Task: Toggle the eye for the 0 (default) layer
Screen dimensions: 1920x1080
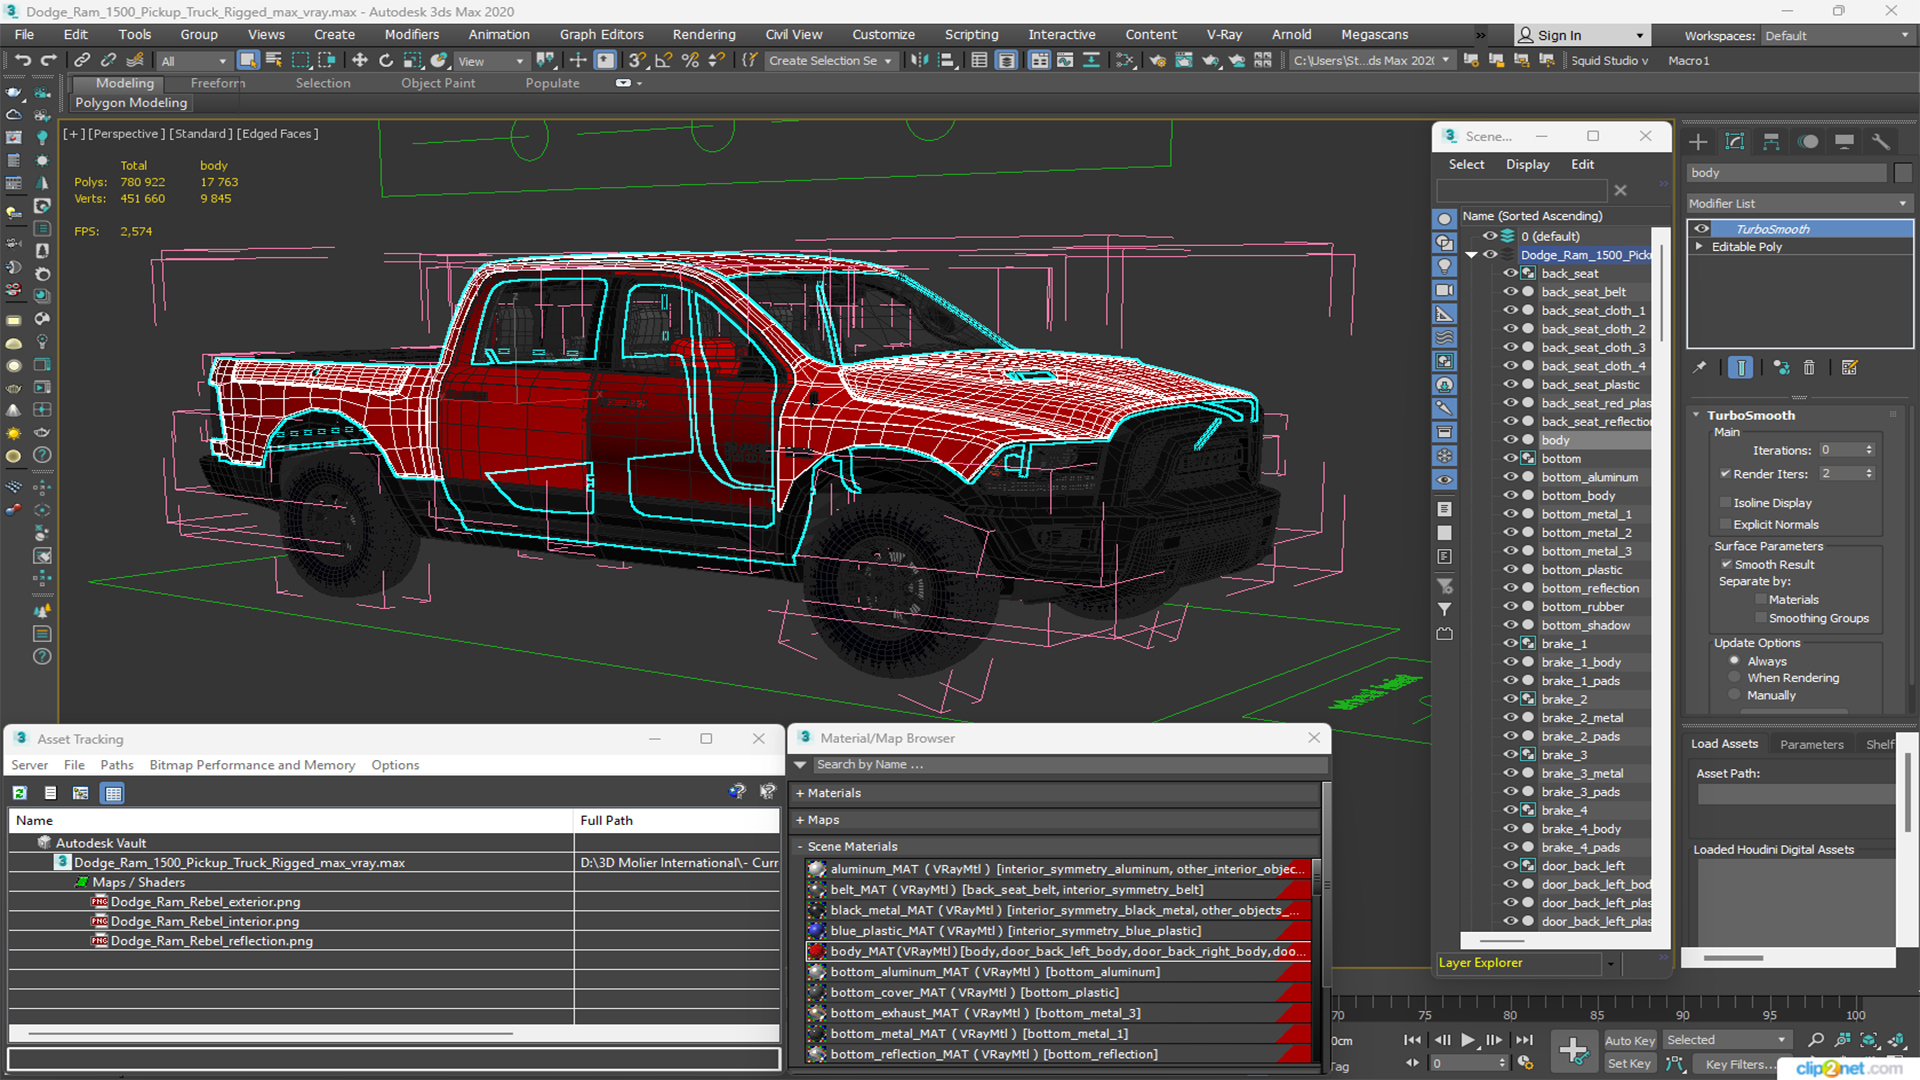Action: tap(1489, 236)
